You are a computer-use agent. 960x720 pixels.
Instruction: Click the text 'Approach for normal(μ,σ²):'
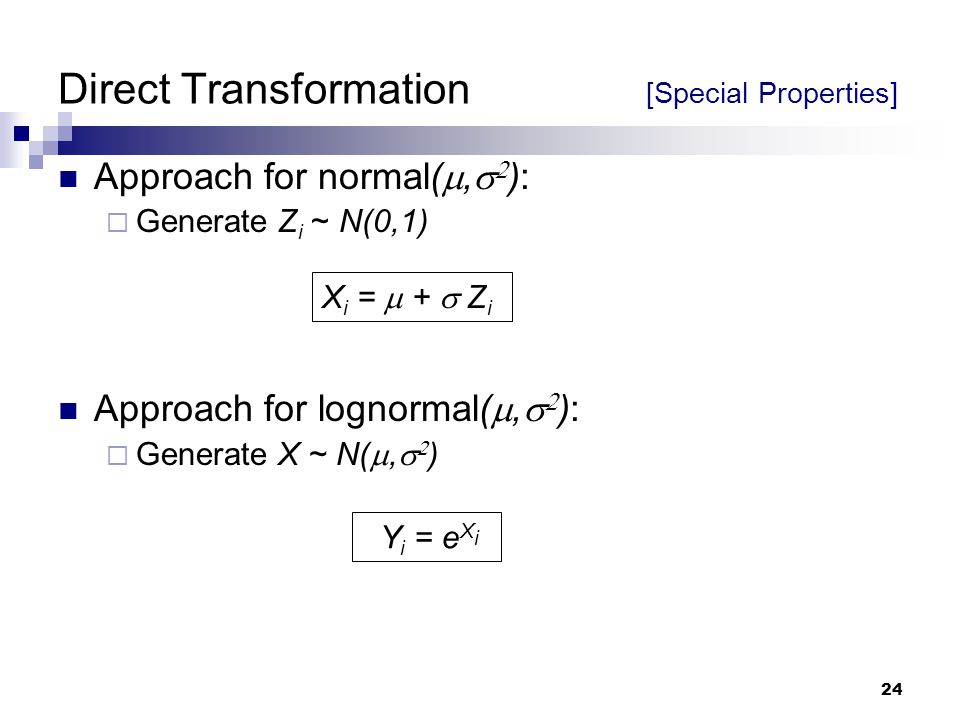point(311,178)
